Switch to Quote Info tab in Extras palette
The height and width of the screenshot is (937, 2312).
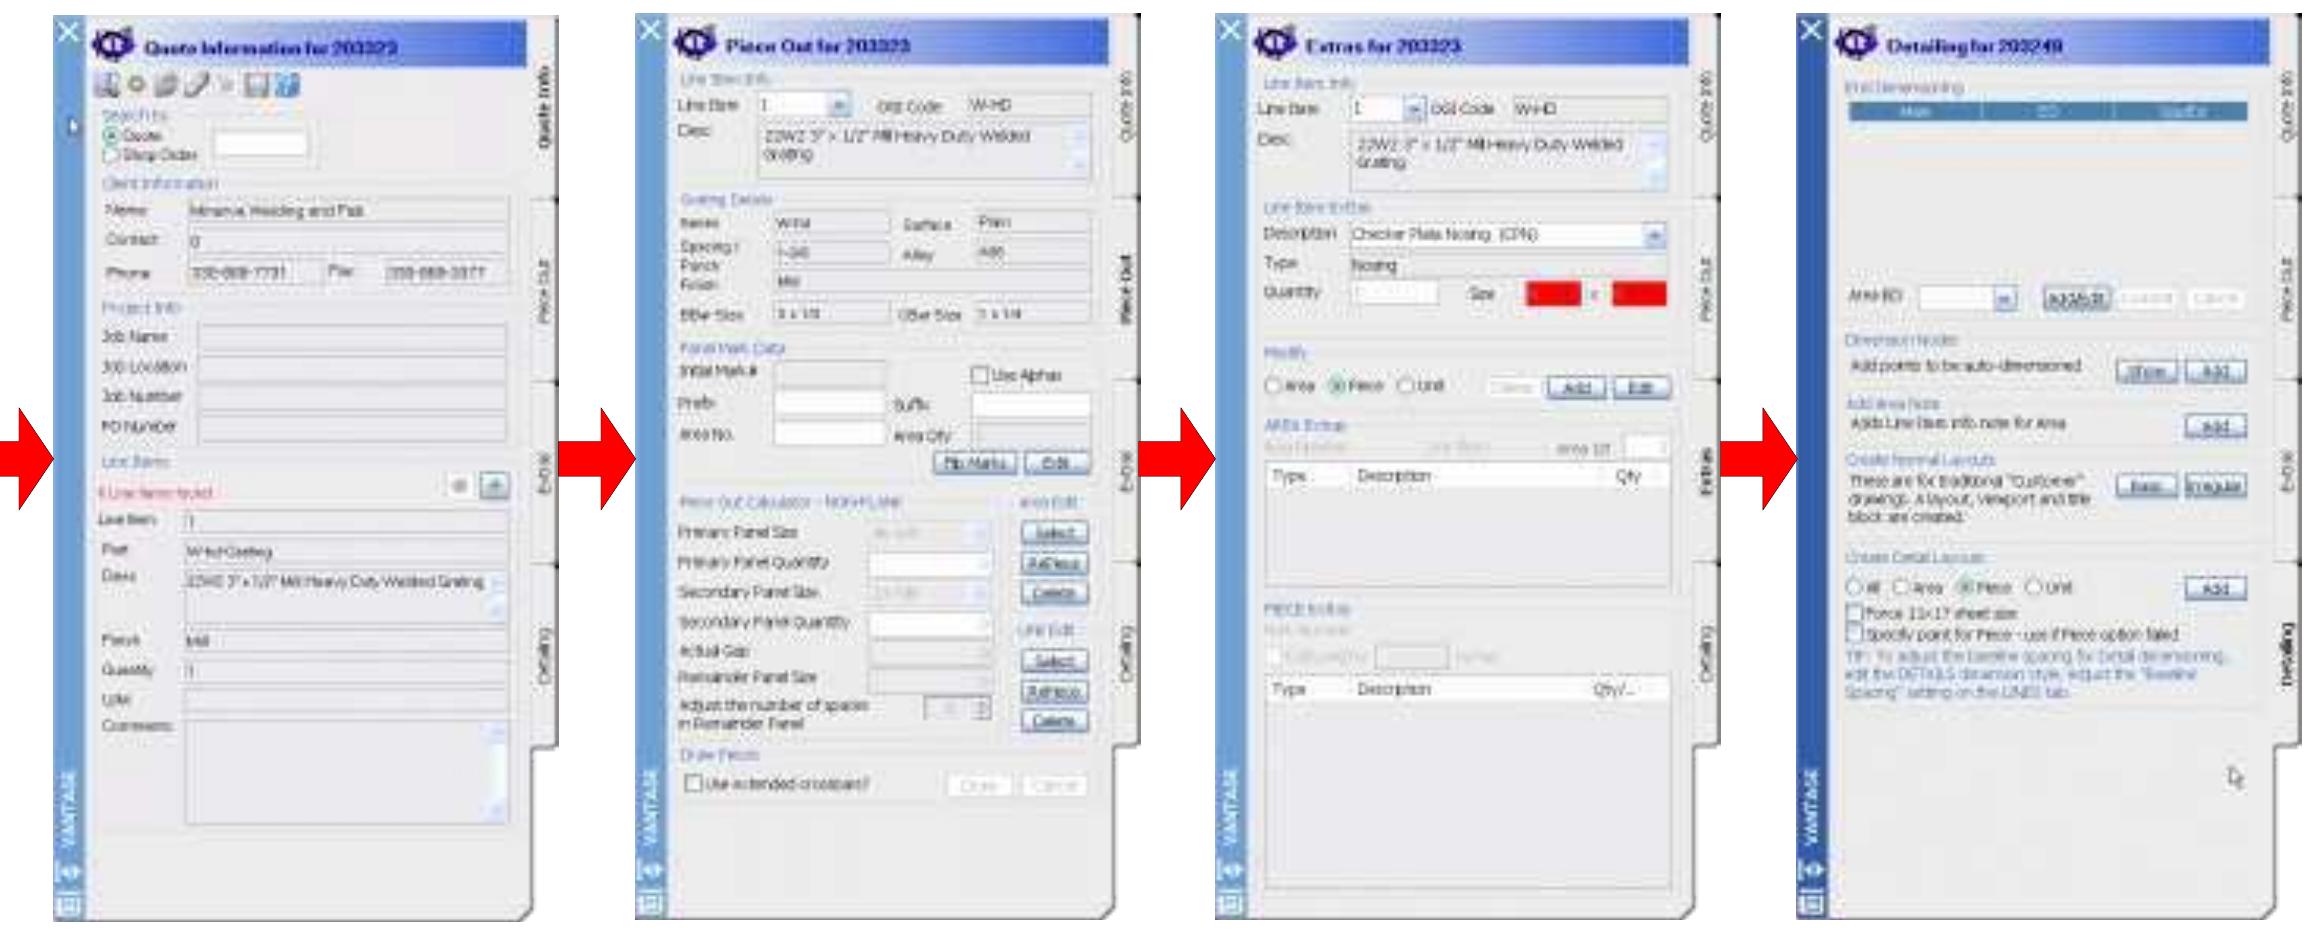tap(1706, 106)
